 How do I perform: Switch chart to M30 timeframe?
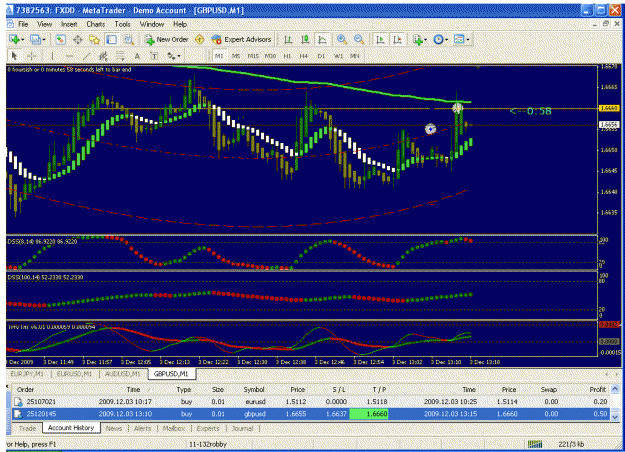[270, 56]
